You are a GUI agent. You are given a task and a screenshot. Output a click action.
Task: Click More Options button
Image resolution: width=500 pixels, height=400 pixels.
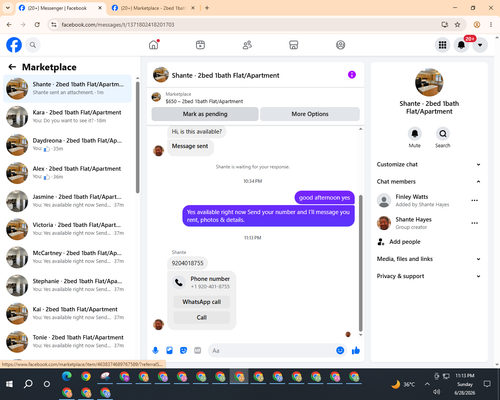click(310, 114)
